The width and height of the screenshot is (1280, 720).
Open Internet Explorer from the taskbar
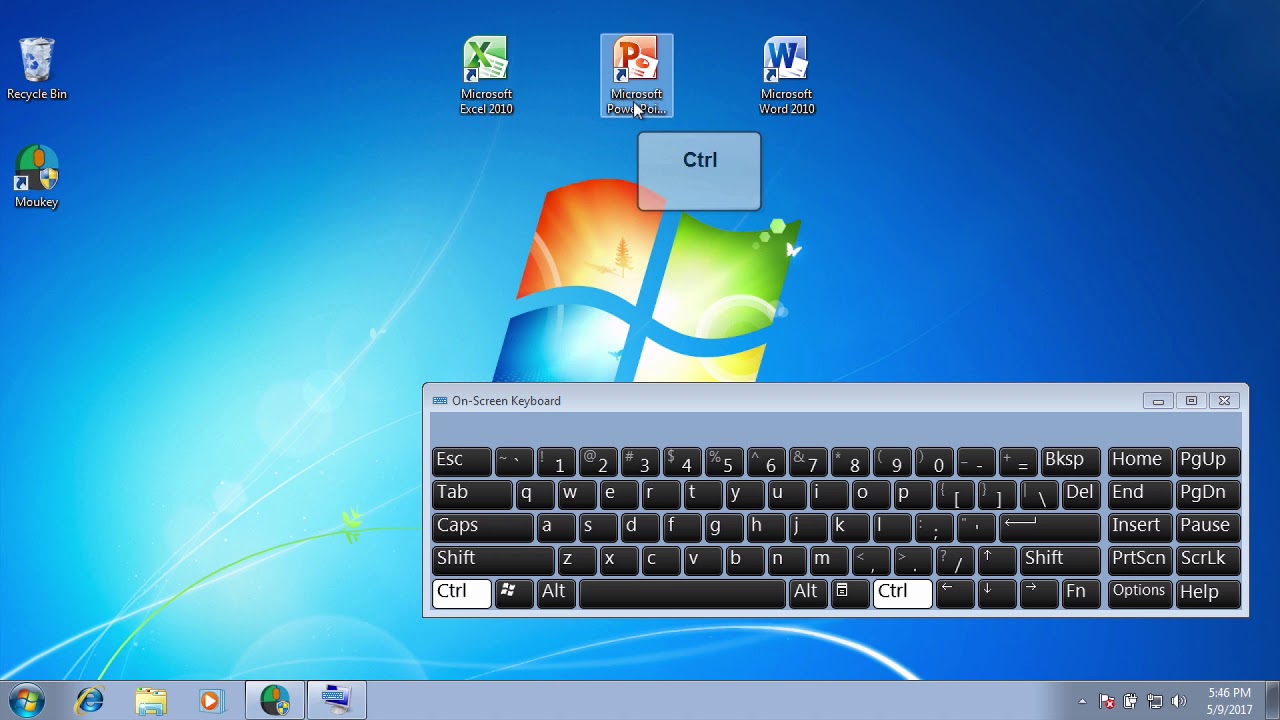tap(89, 699)
